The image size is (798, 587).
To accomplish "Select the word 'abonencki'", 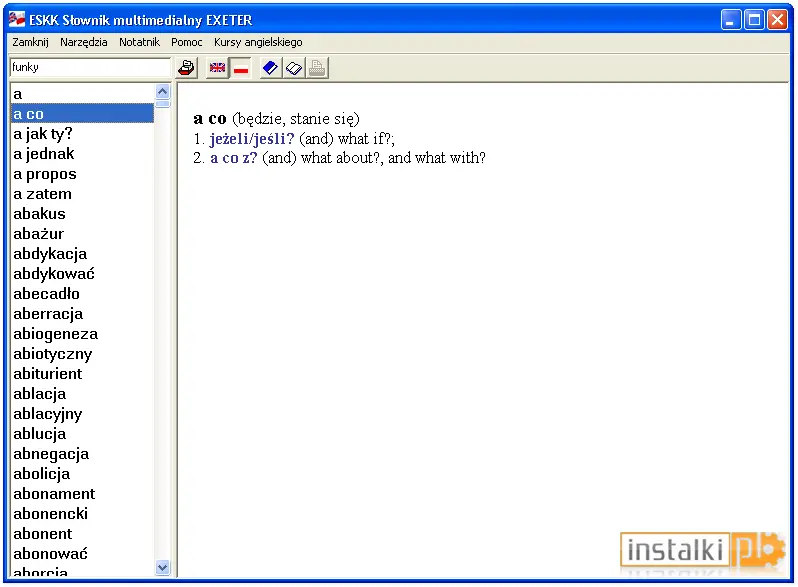I will (82, 514).
